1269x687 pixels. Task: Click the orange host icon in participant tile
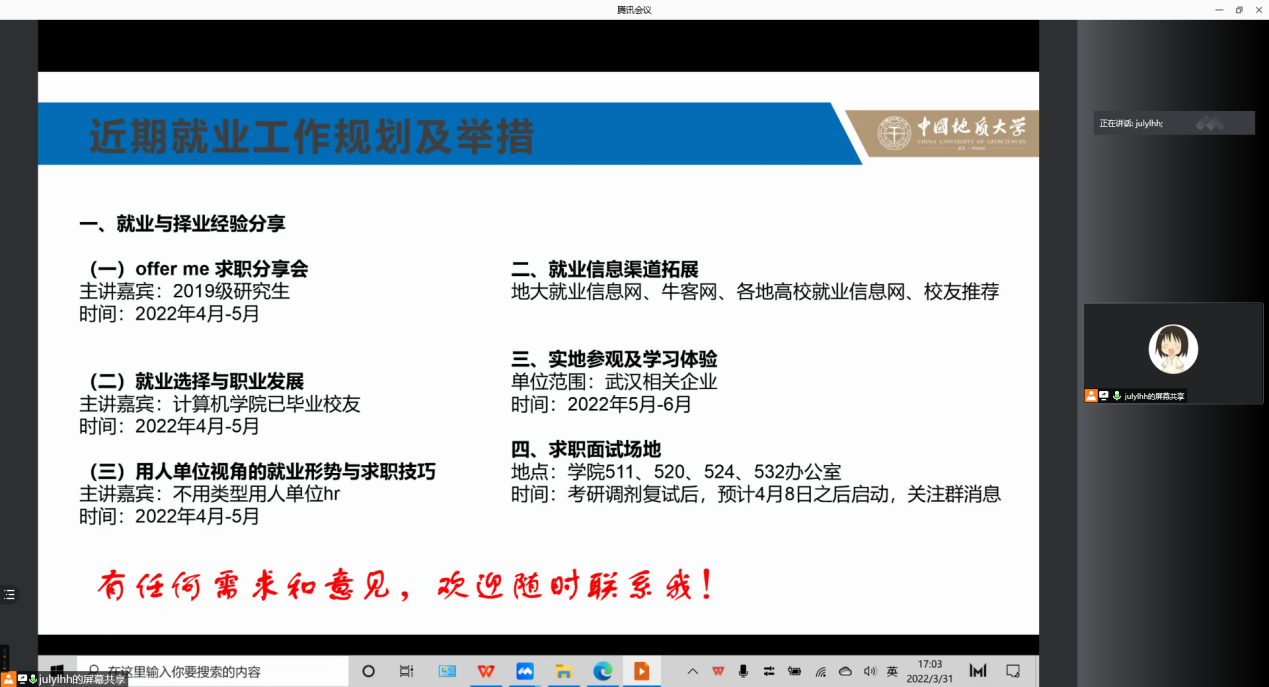1091,396
